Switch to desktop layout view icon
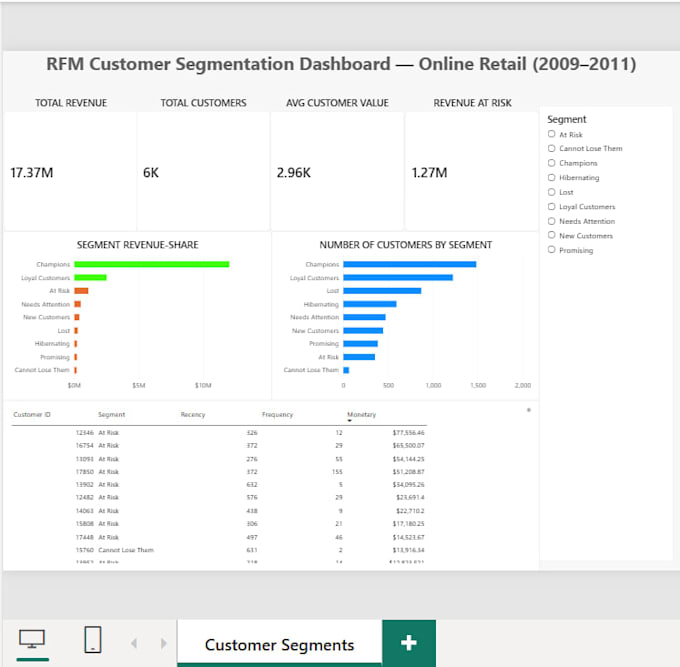 click(x=32, y=639)
